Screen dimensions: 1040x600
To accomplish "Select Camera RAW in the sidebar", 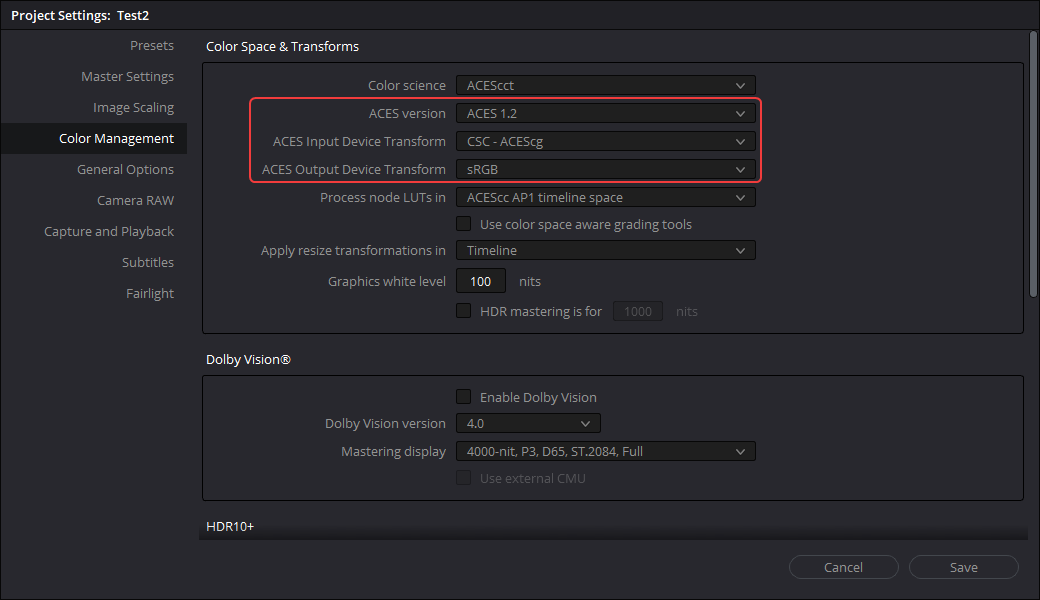I will (x=135, y=201).
